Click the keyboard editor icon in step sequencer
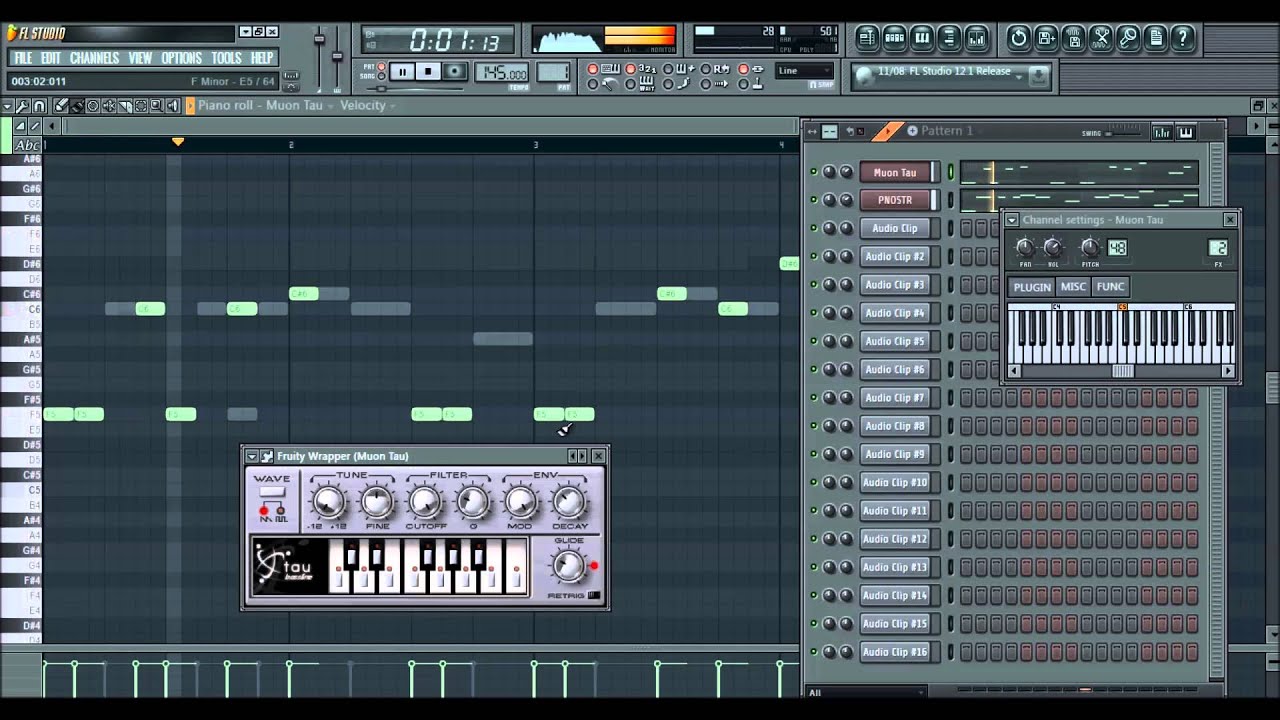Screen dimensions: 1280x720 [x=1186, y=132]
